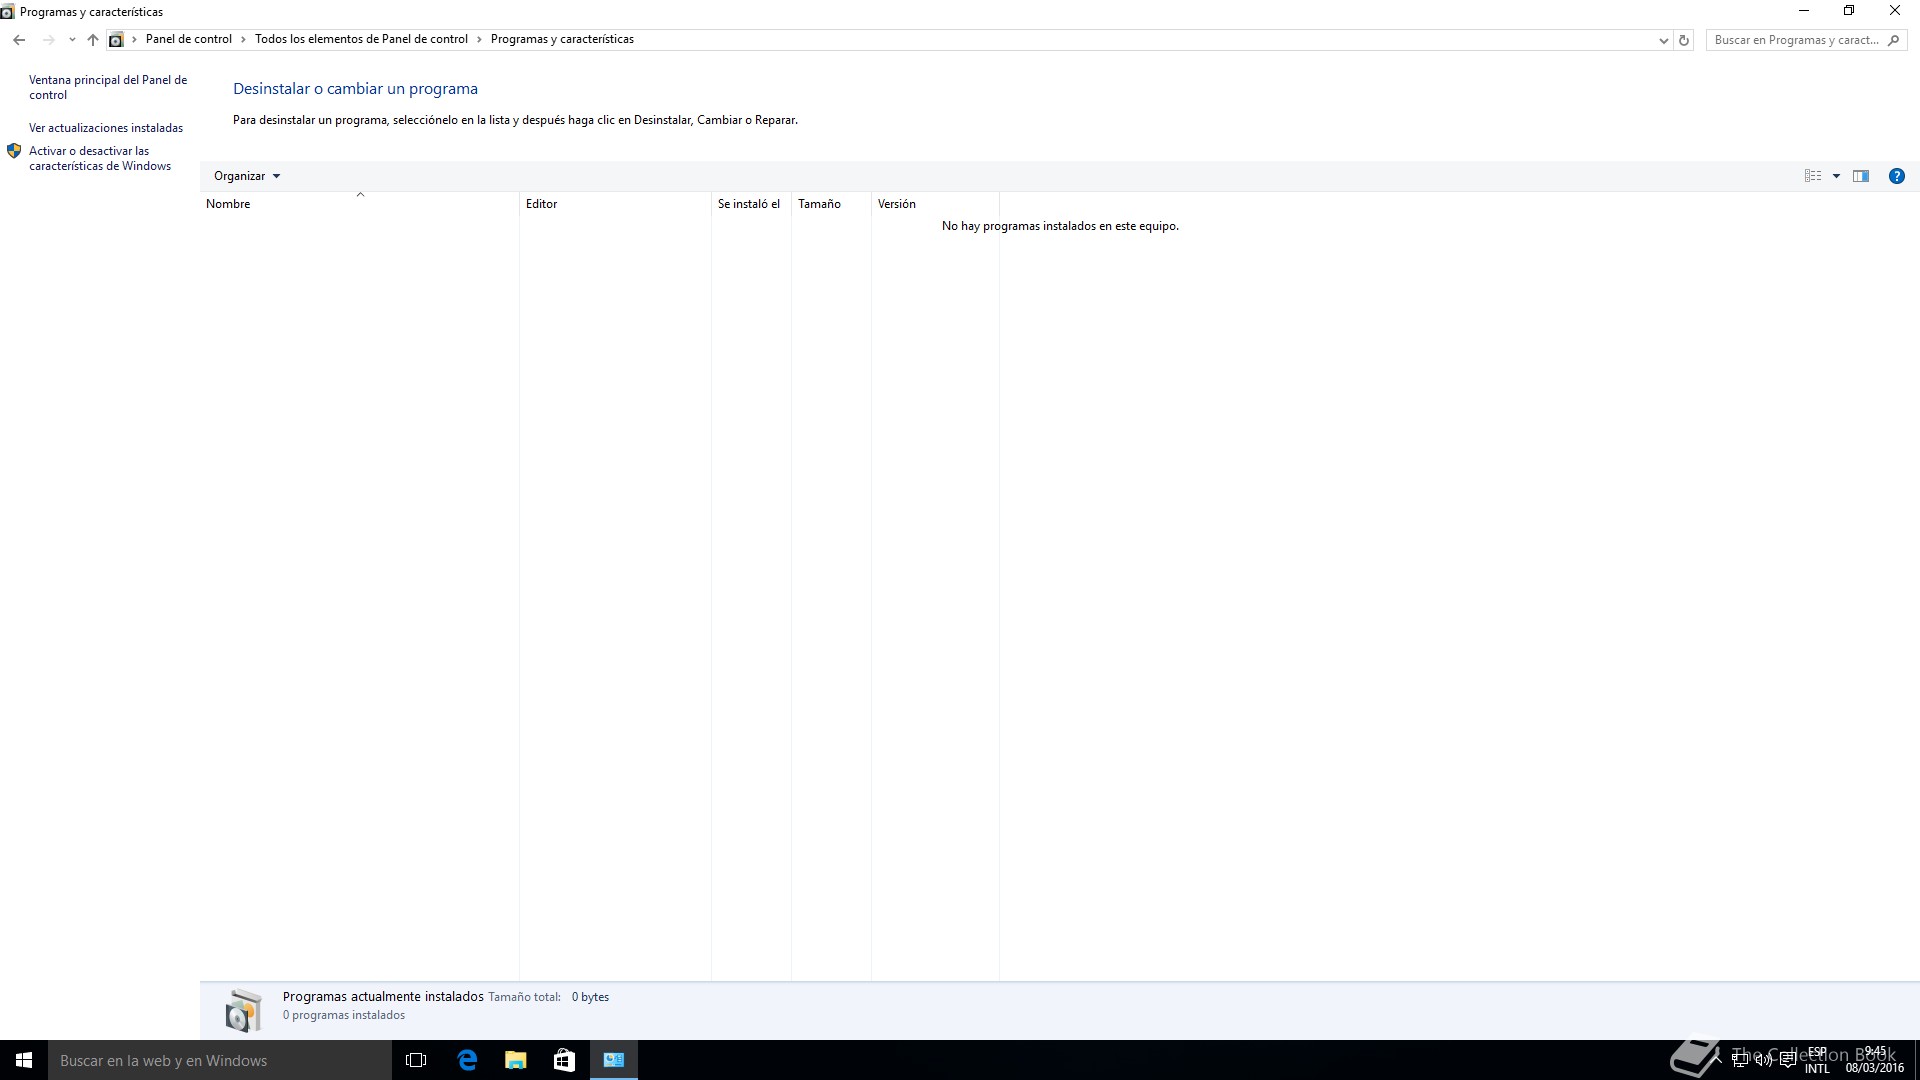
Task: Select Todos los elementos de Panel de control breadcrumb
Action: point(361,39)
